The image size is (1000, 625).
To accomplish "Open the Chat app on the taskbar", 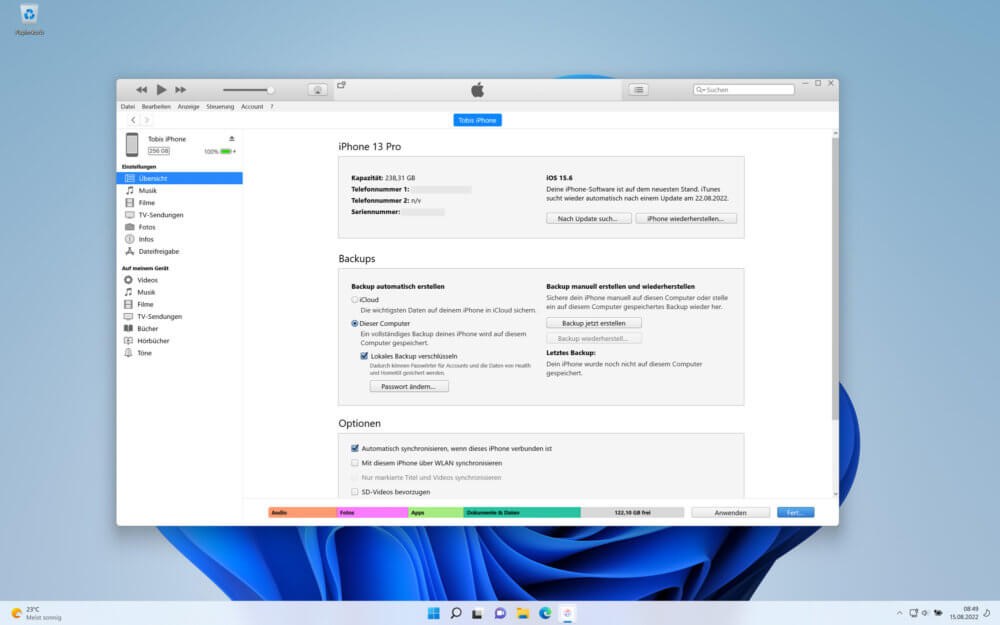I will pyautogui.click(x=500, y=613).
